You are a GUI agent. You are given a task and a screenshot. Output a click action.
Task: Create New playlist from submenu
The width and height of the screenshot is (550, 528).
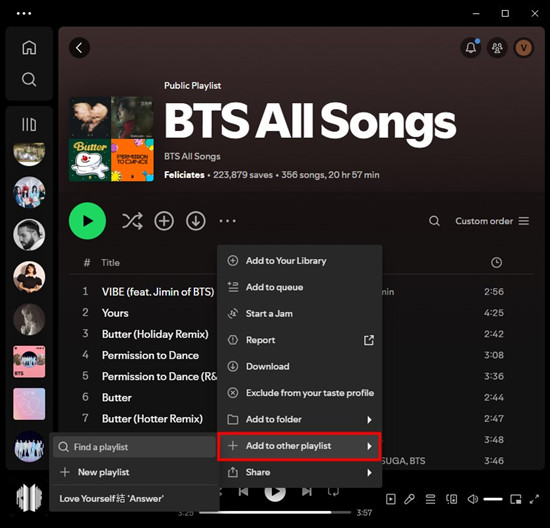[134, 472]
